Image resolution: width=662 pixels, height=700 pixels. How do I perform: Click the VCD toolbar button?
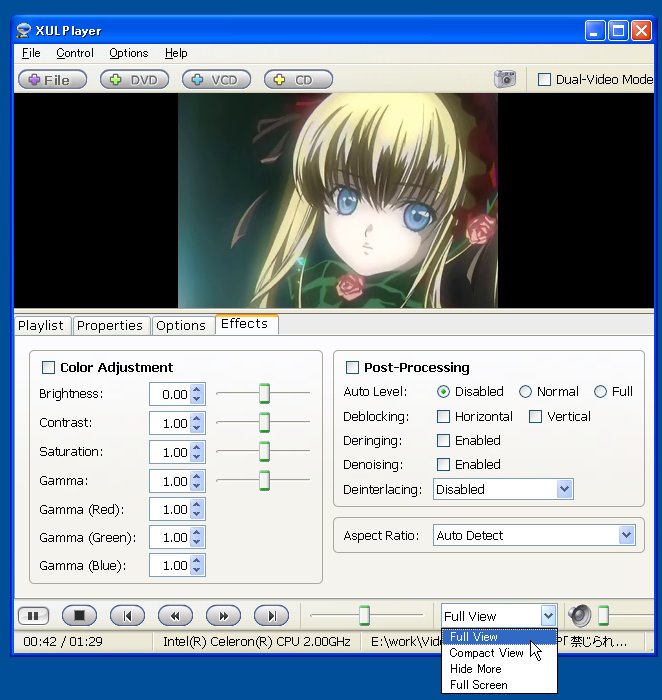pos(217,79)
